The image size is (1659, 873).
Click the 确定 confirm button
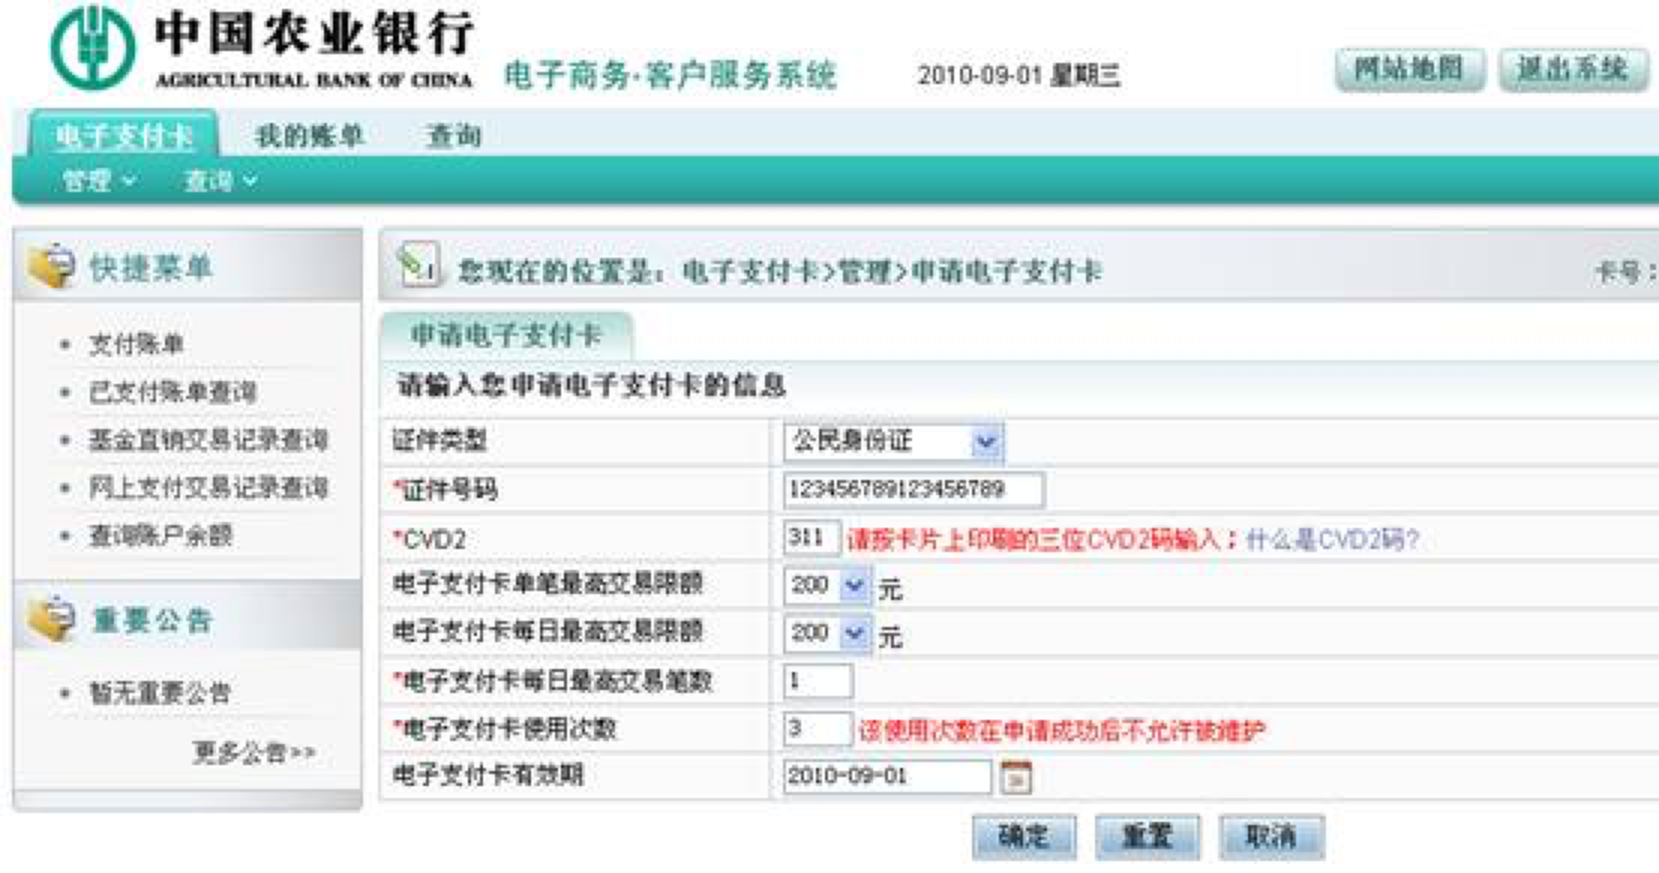[1024, 836]
